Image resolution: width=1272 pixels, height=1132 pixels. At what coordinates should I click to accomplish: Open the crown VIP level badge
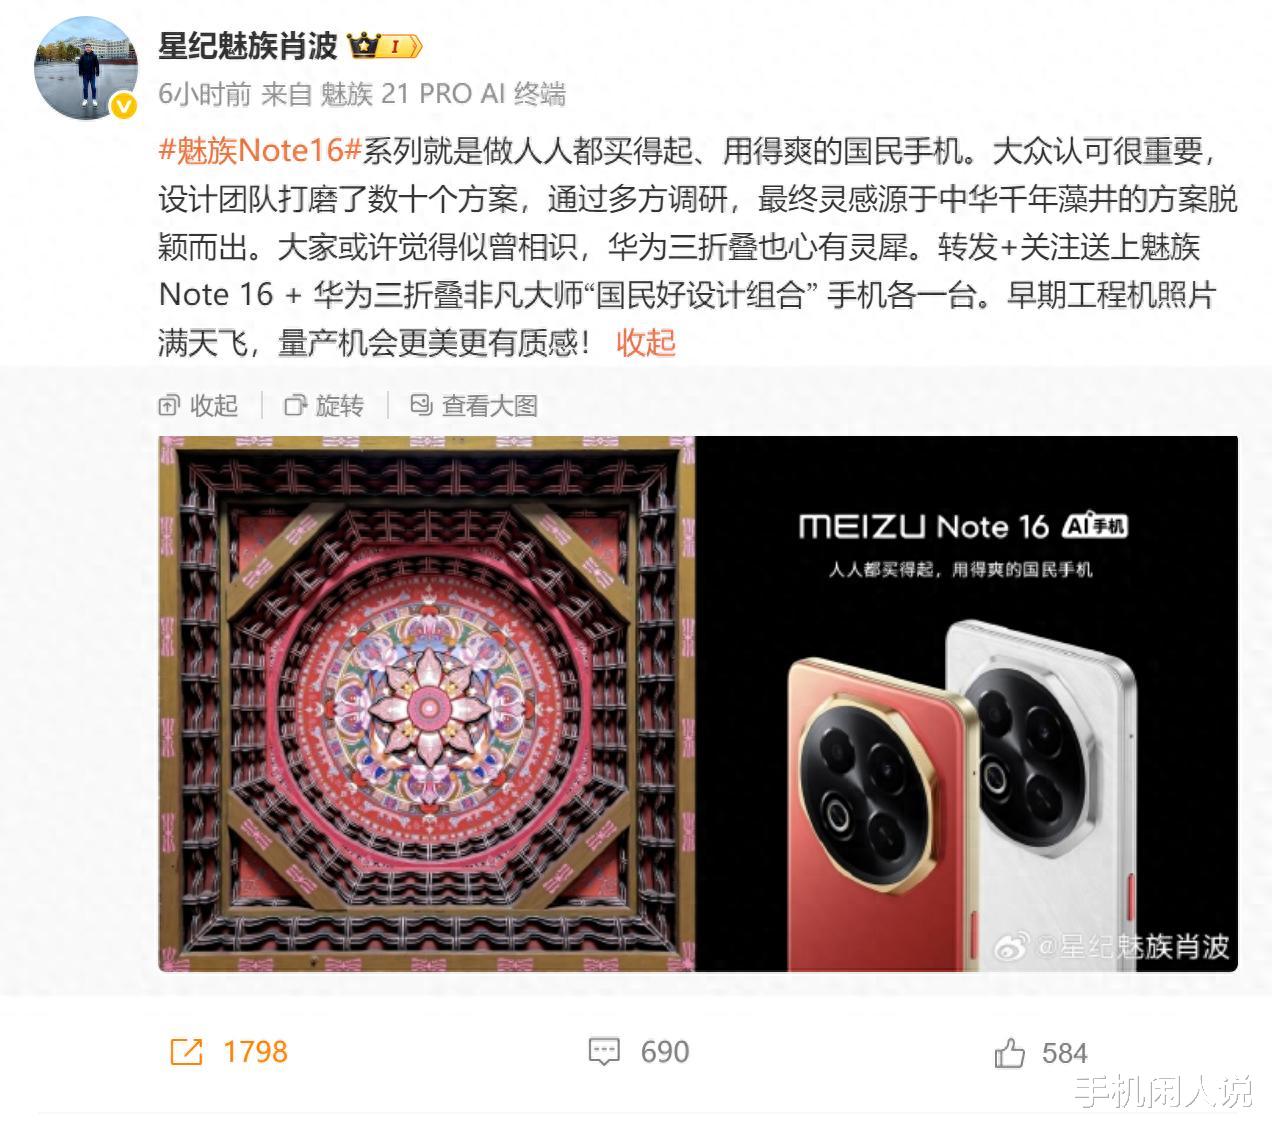(385, 46)
